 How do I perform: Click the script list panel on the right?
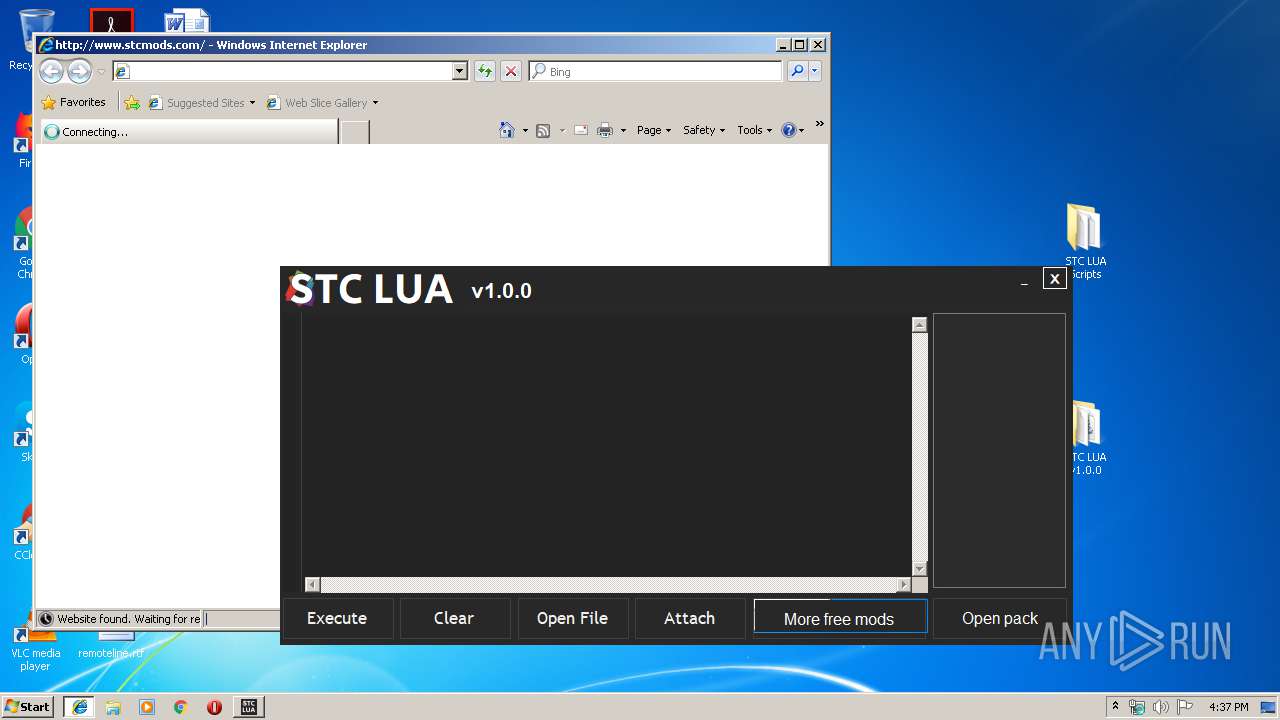pos(999,450)
